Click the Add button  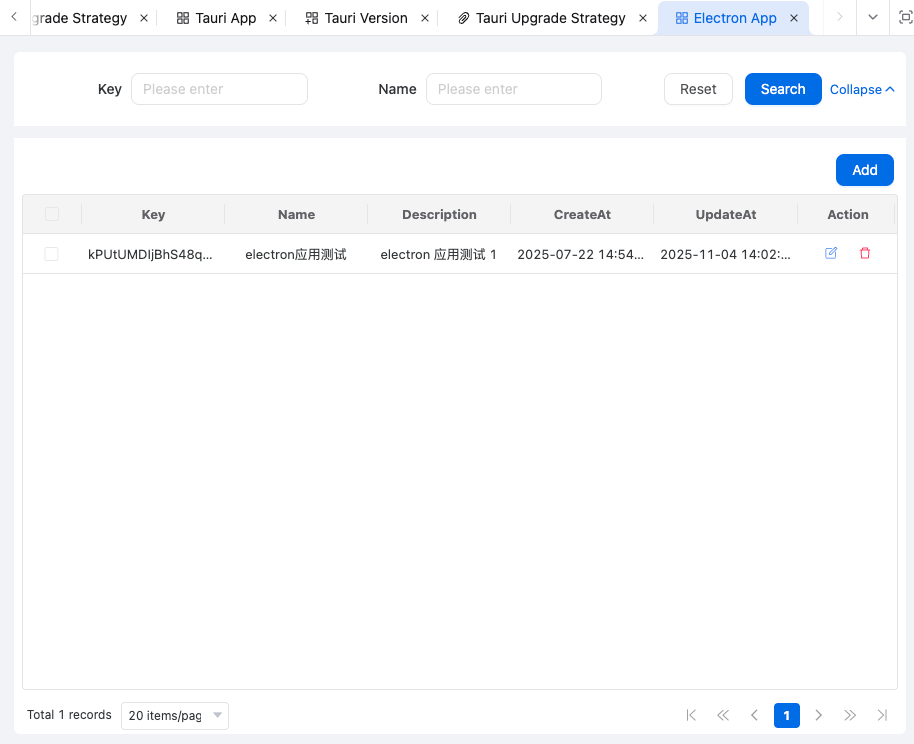(x=865, y=170)
